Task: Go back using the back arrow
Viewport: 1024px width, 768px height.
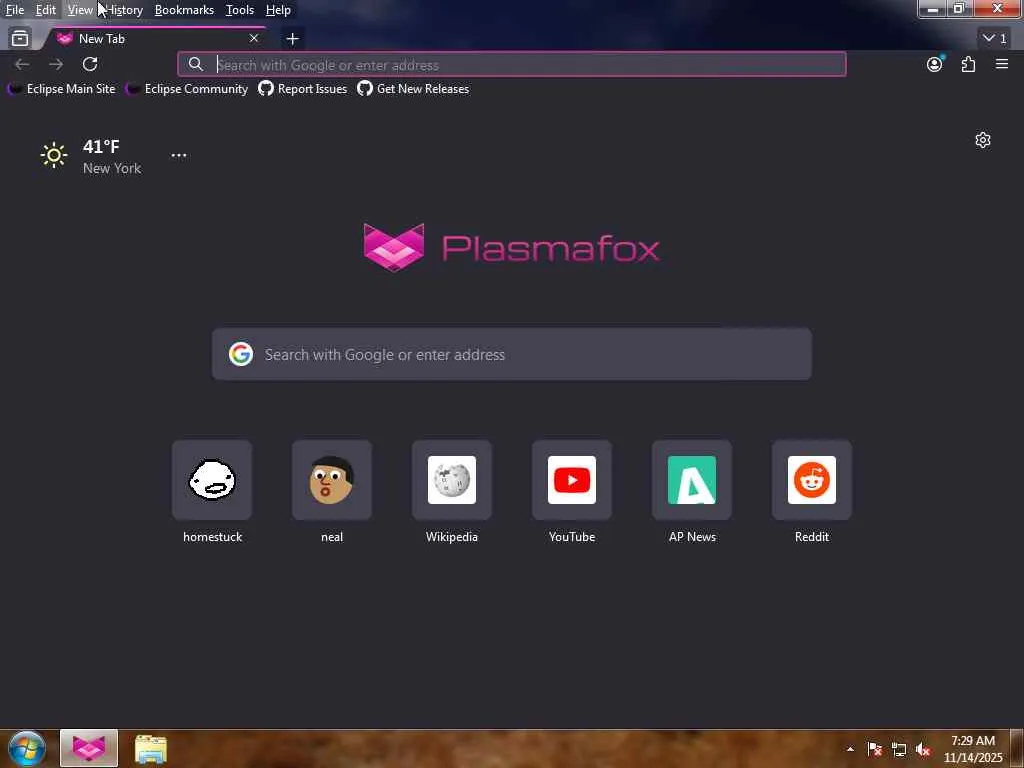Action: pos(22,64)
